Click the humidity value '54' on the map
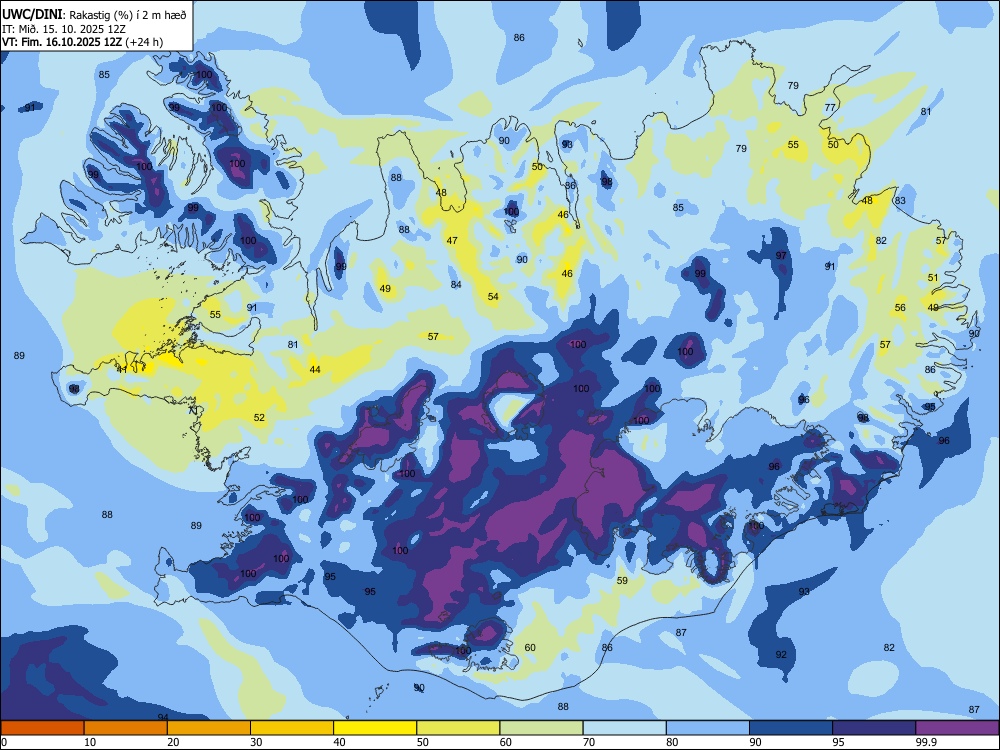 [x=493, y=297]
